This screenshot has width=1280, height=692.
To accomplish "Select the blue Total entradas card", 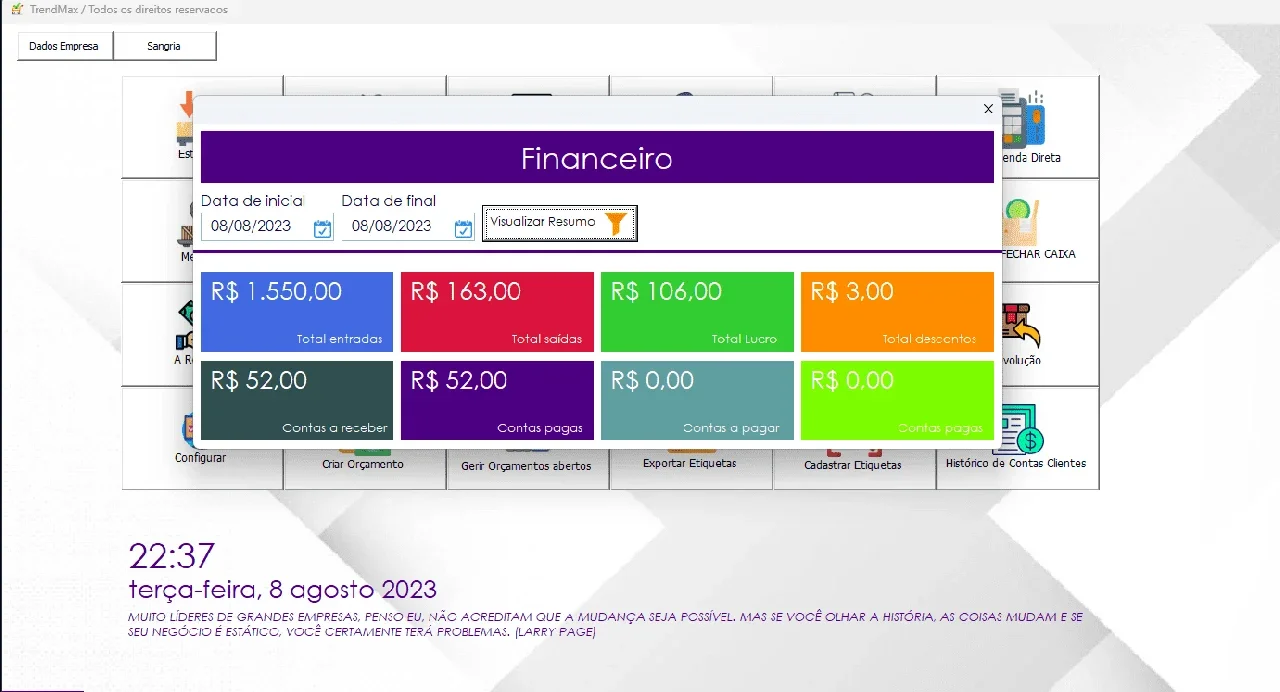I will click(297, 312).
